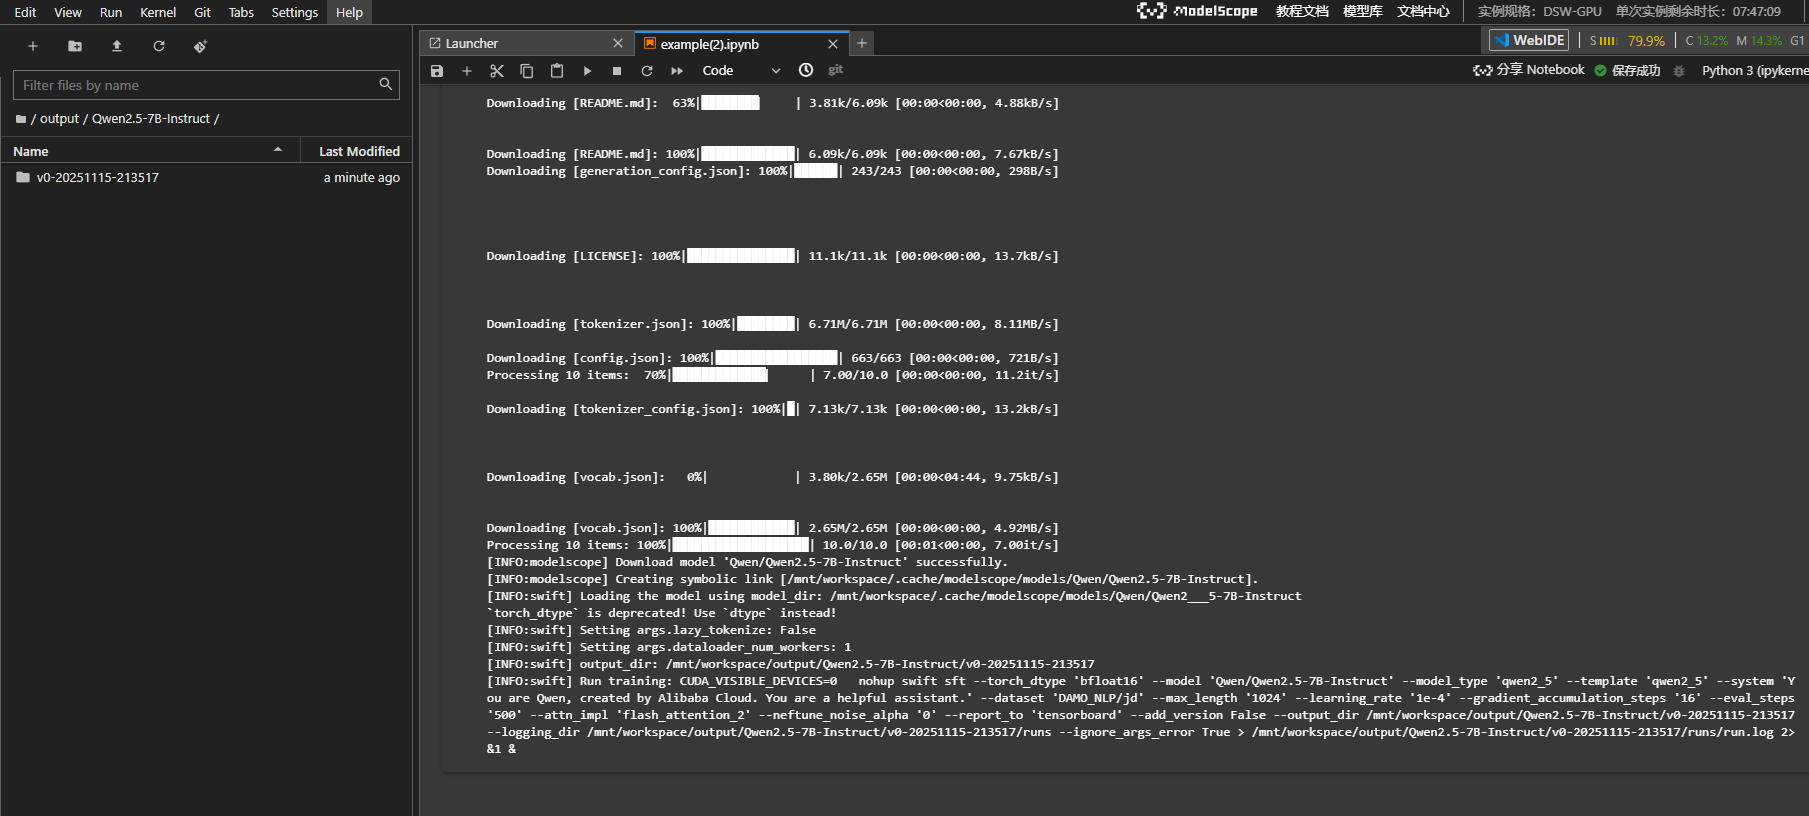Open the new tab plus button
Viewport: 1809px width, 816px height.
(x=862, y=43)
